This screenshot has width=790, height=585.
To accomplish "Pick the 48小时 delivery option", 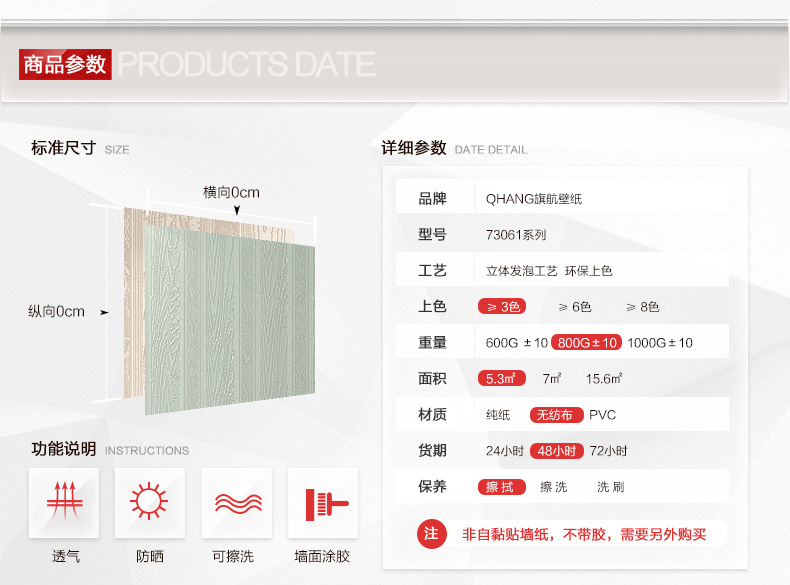I will coord(556,450).
